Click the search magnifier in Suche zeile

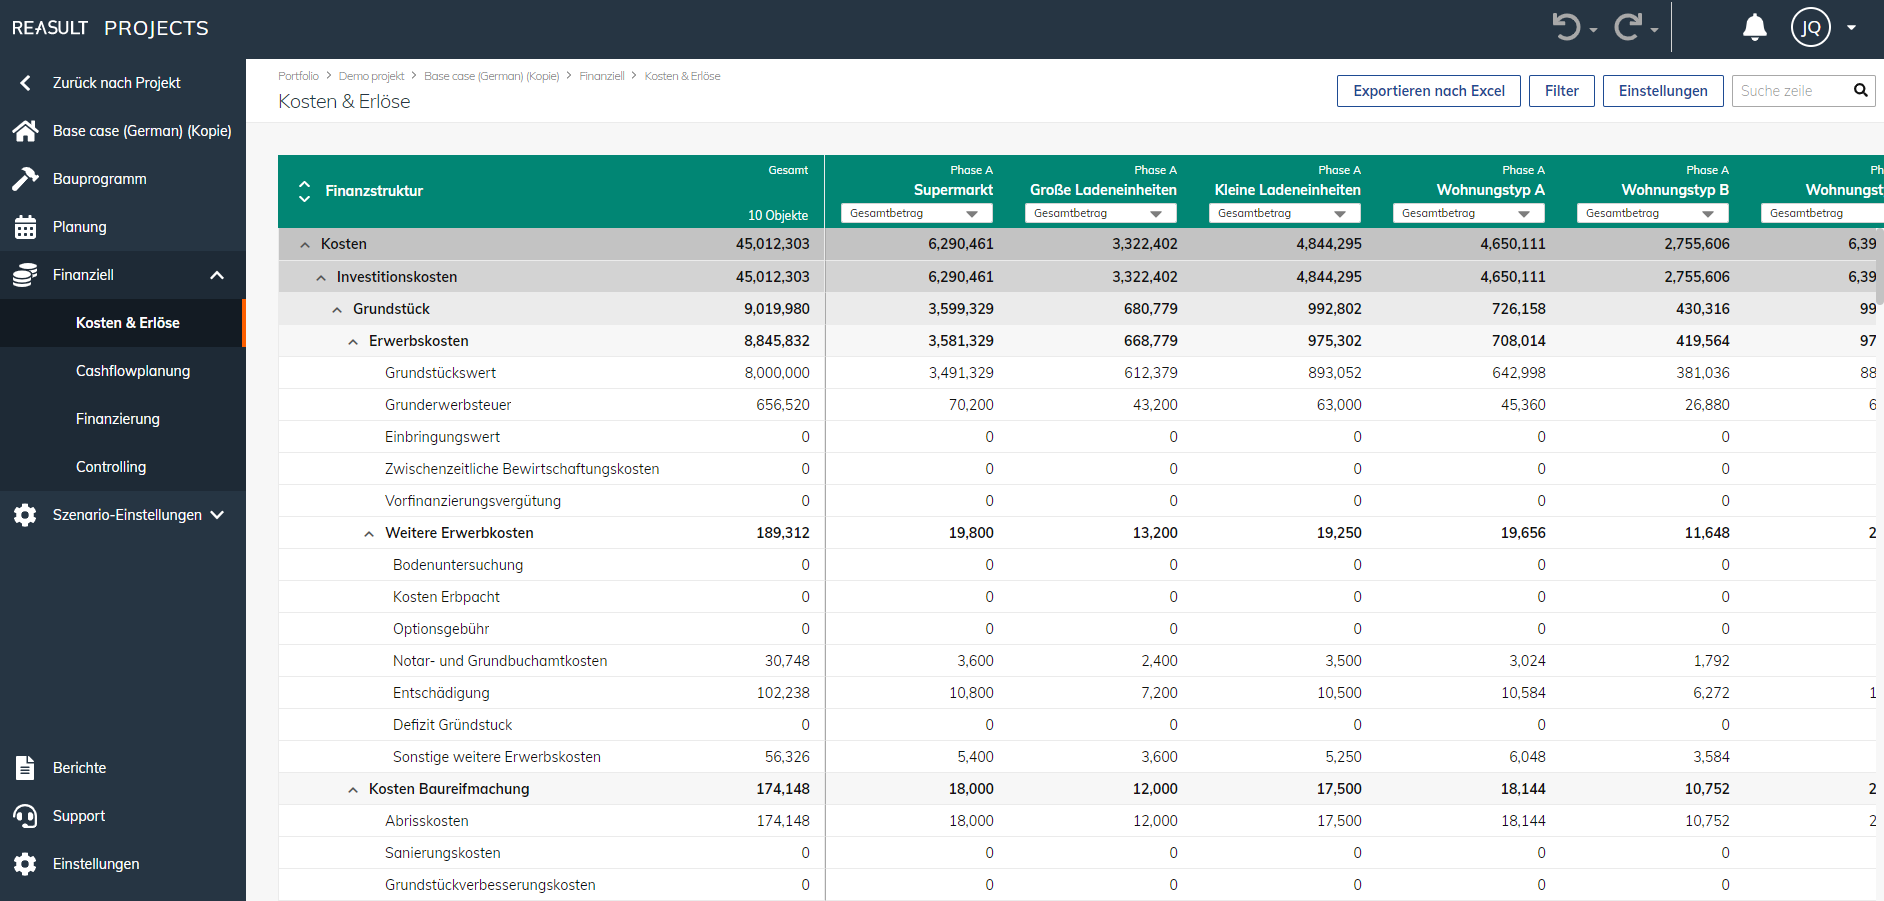click(x=1860, y=90)
